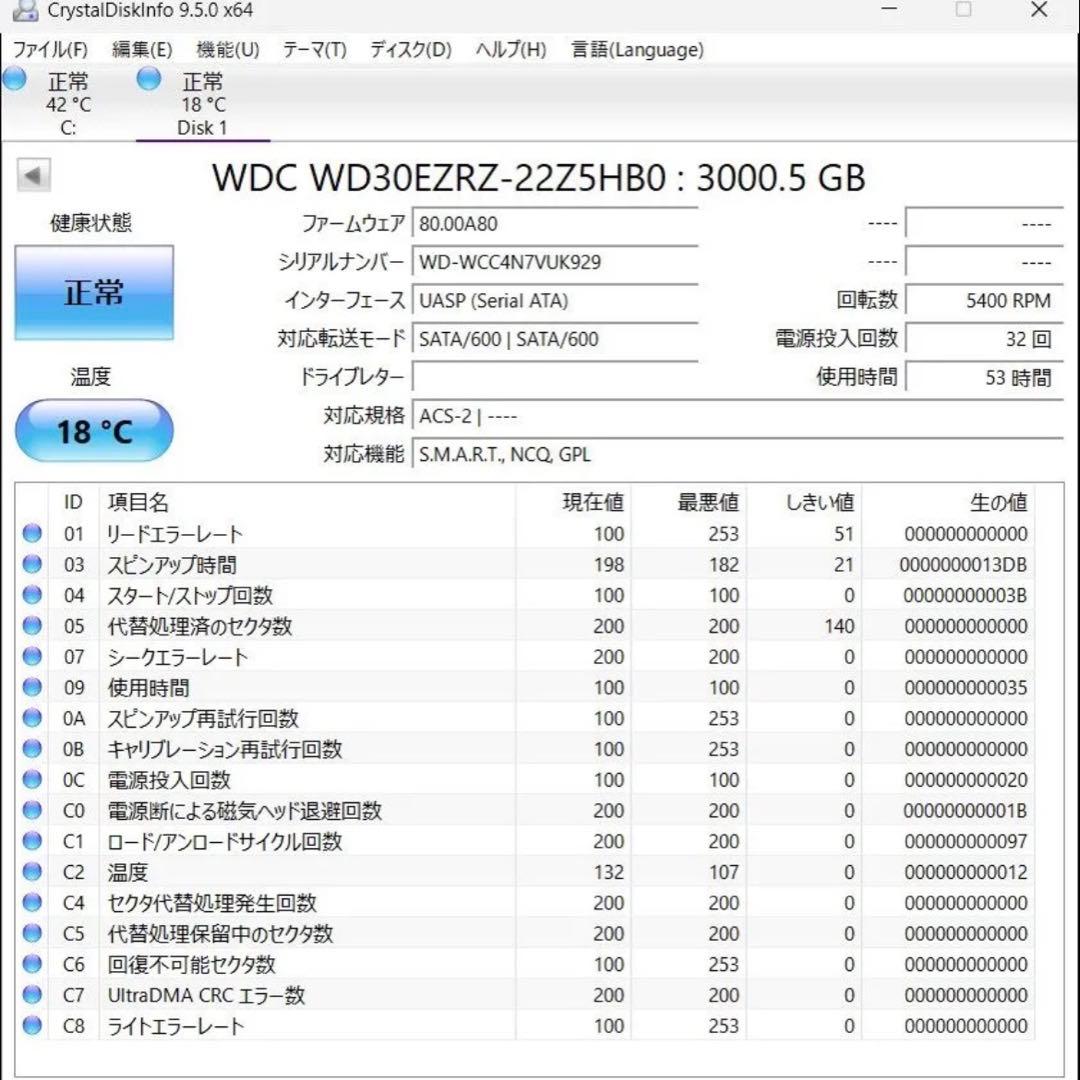Click the blue dot for 代替処理済のセクタ数

pyautogui.click(x=31, y=626)
